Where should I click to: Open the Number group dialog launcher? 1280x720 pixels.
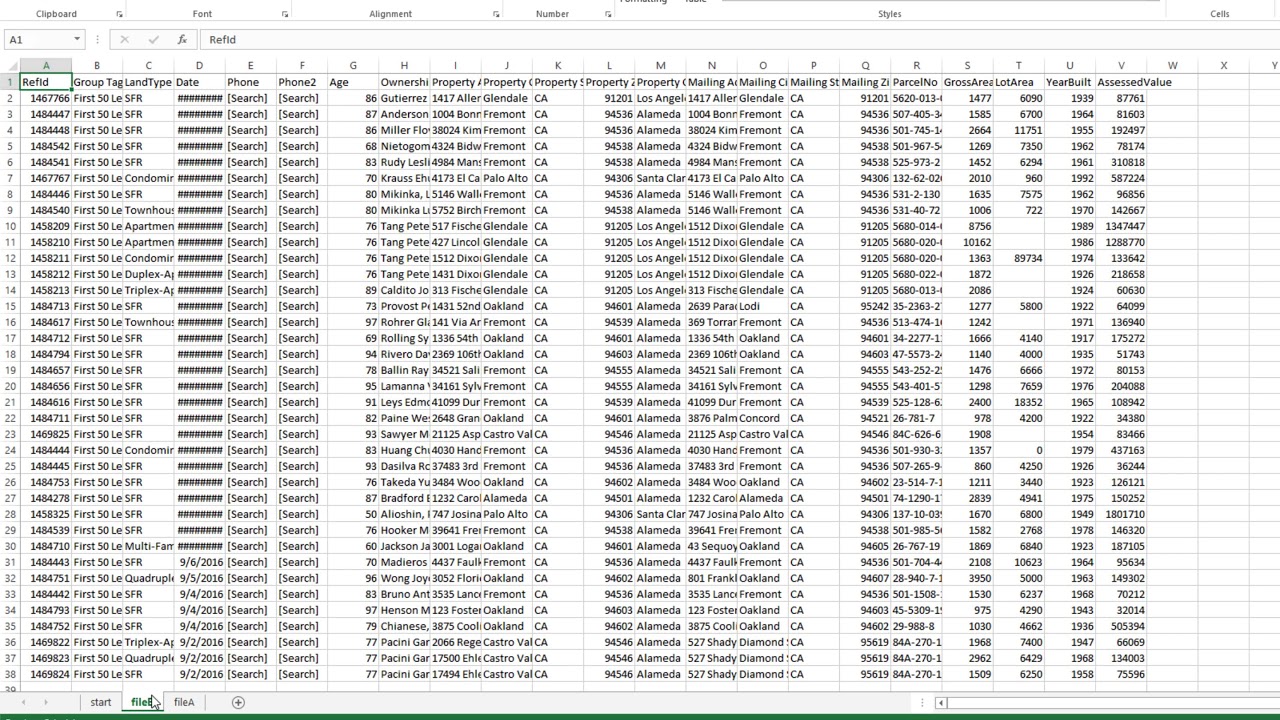point(608,14)
